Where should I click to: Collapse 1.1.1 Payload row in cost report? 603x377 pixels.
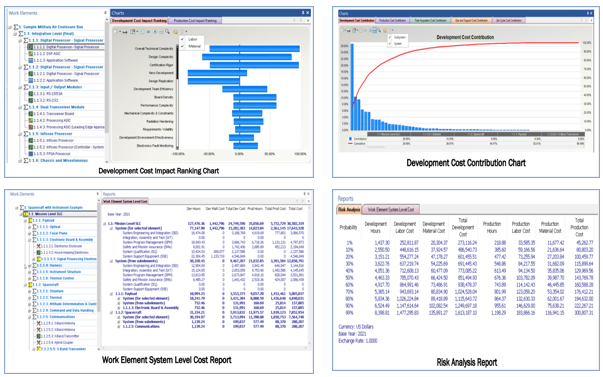(x=111, y=294)
